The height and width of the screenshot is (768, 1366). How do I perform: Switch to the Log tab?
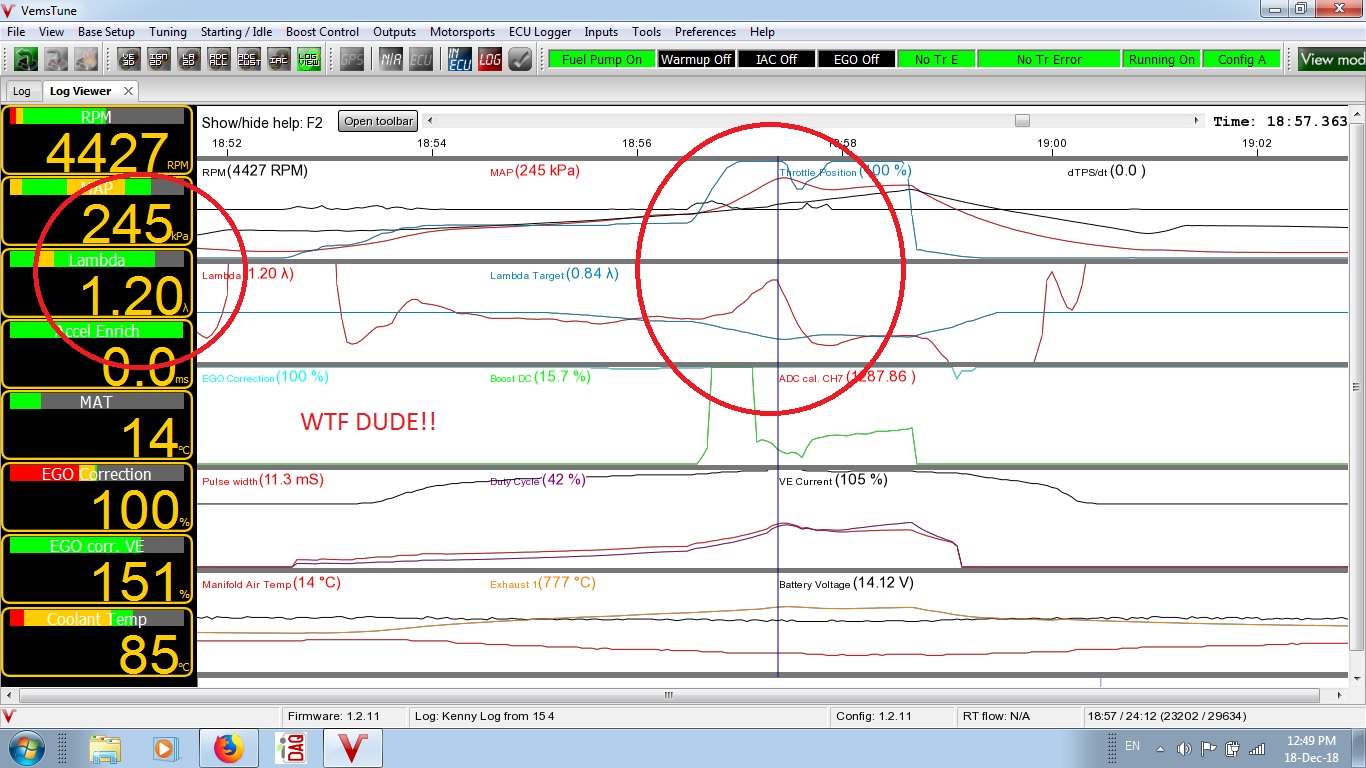point(21,91)
